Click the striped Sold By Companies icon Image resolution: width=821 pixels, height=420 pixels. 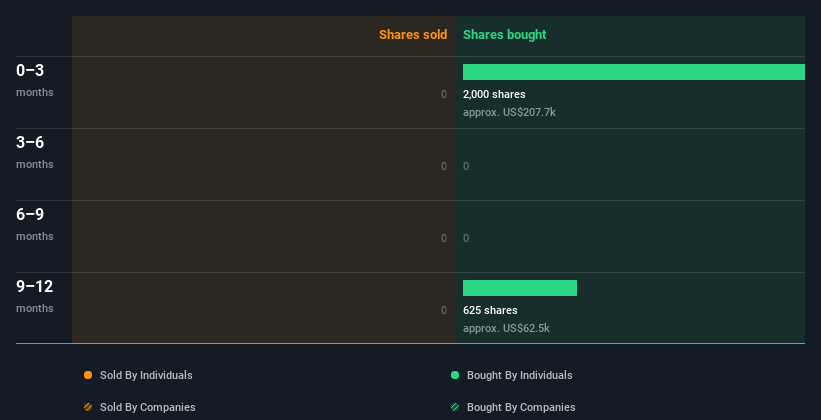(x=88, y=407)
